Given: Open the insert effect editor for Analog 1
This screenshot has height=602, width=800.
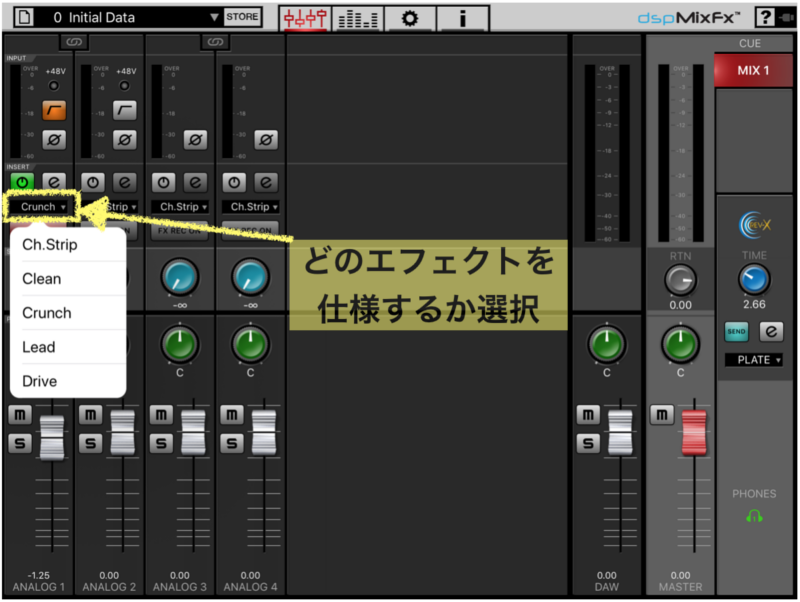Looking at the screenshot, I should click(54, 182).
